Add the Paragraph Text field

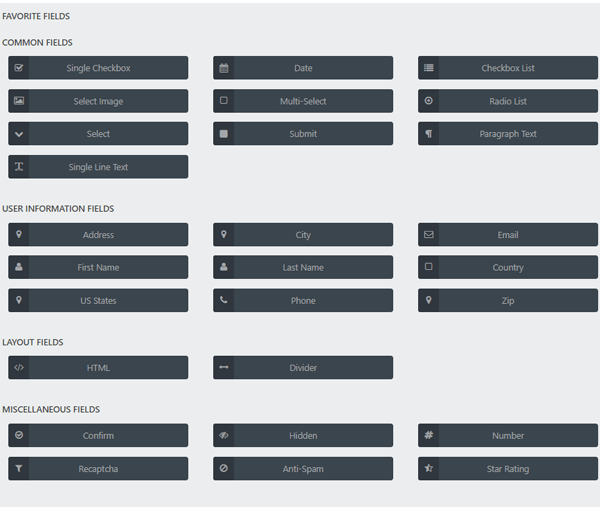[508, 134]
